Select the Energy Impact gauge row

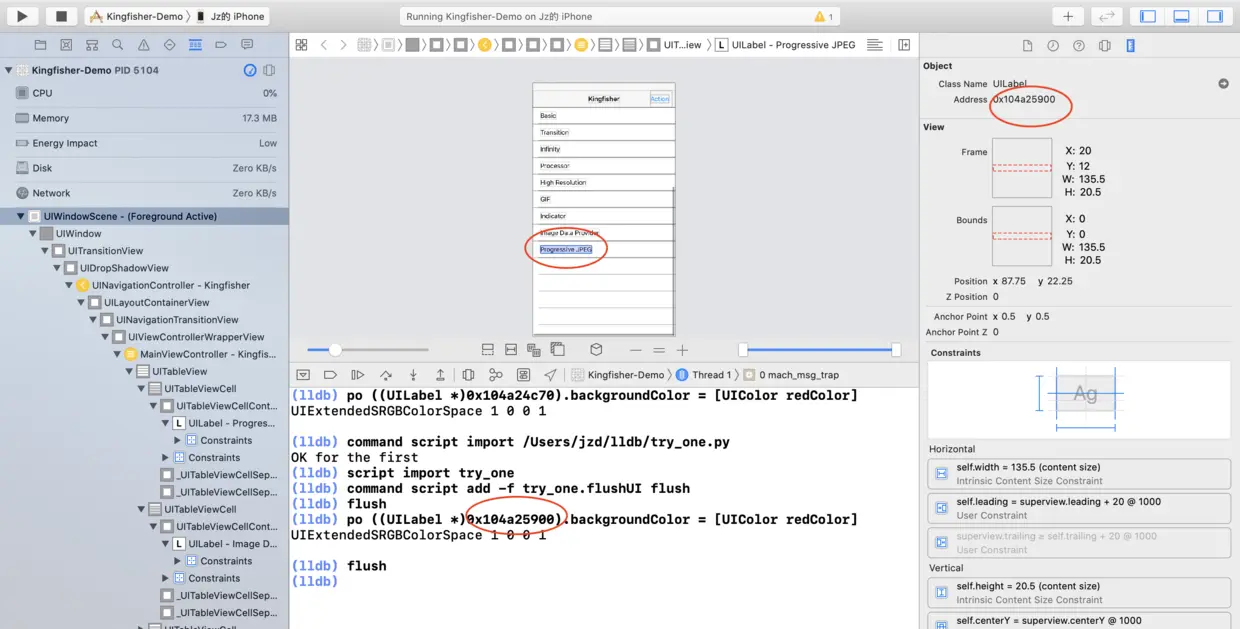click(x=144, y=143)
